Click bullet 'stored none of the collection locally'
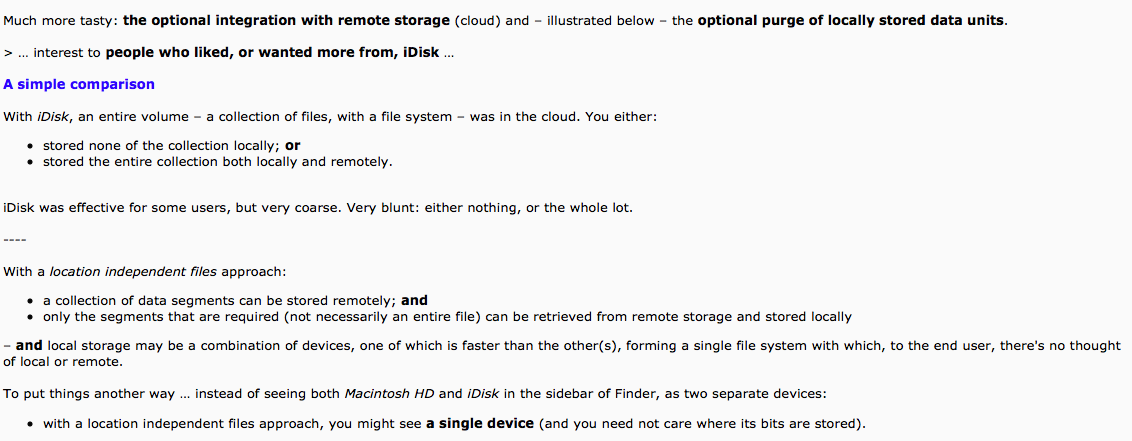 tap(162, 146)
